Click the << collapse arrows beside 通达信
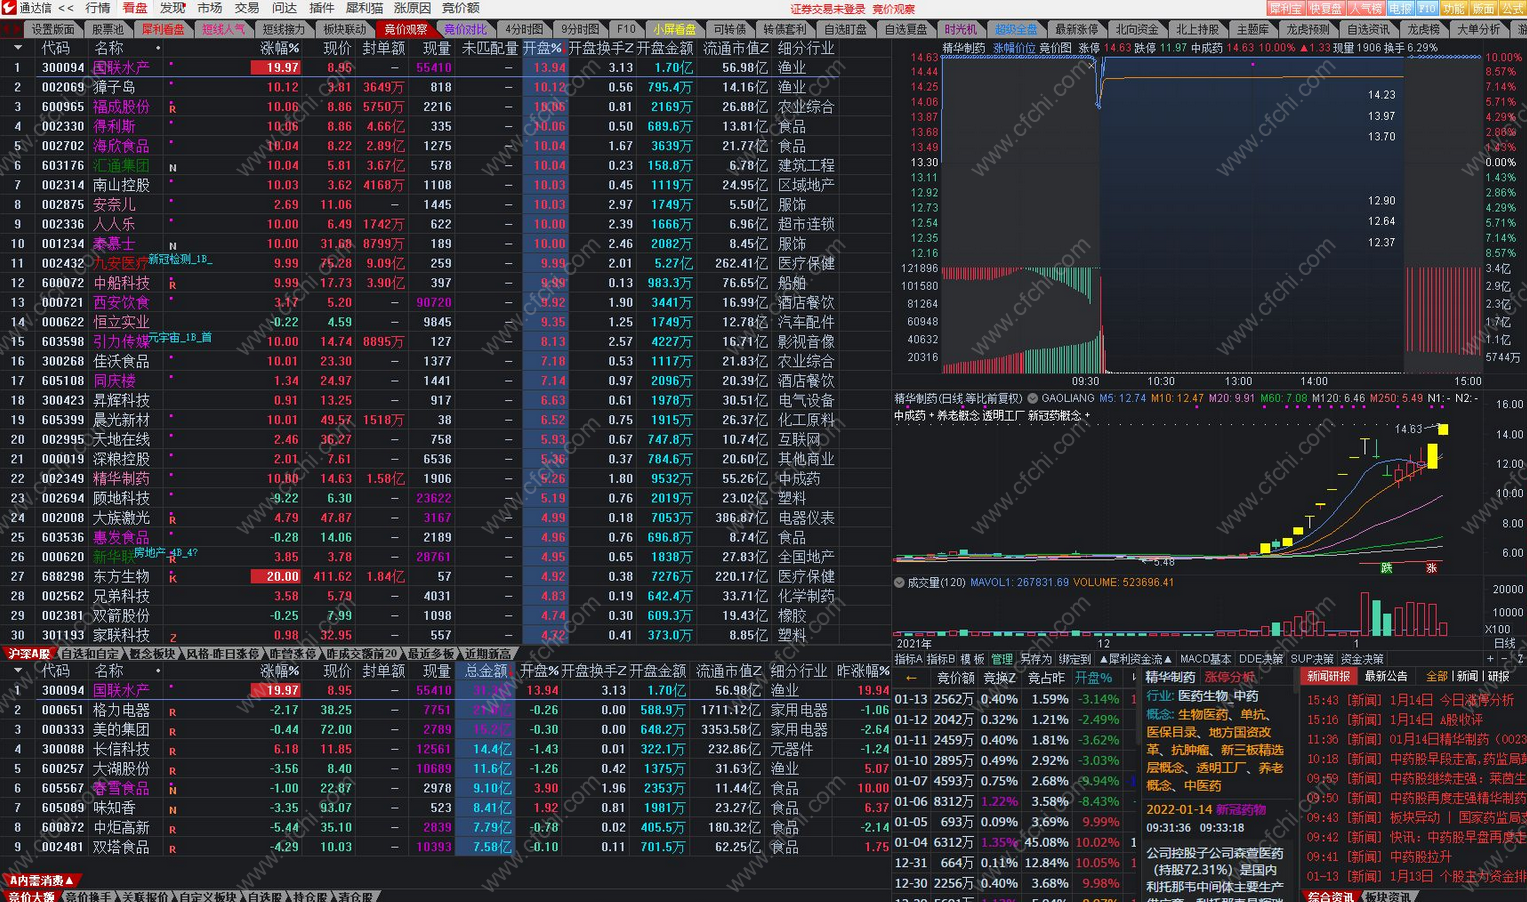This screenshot has height=902, width=1527. coord(65,8)
